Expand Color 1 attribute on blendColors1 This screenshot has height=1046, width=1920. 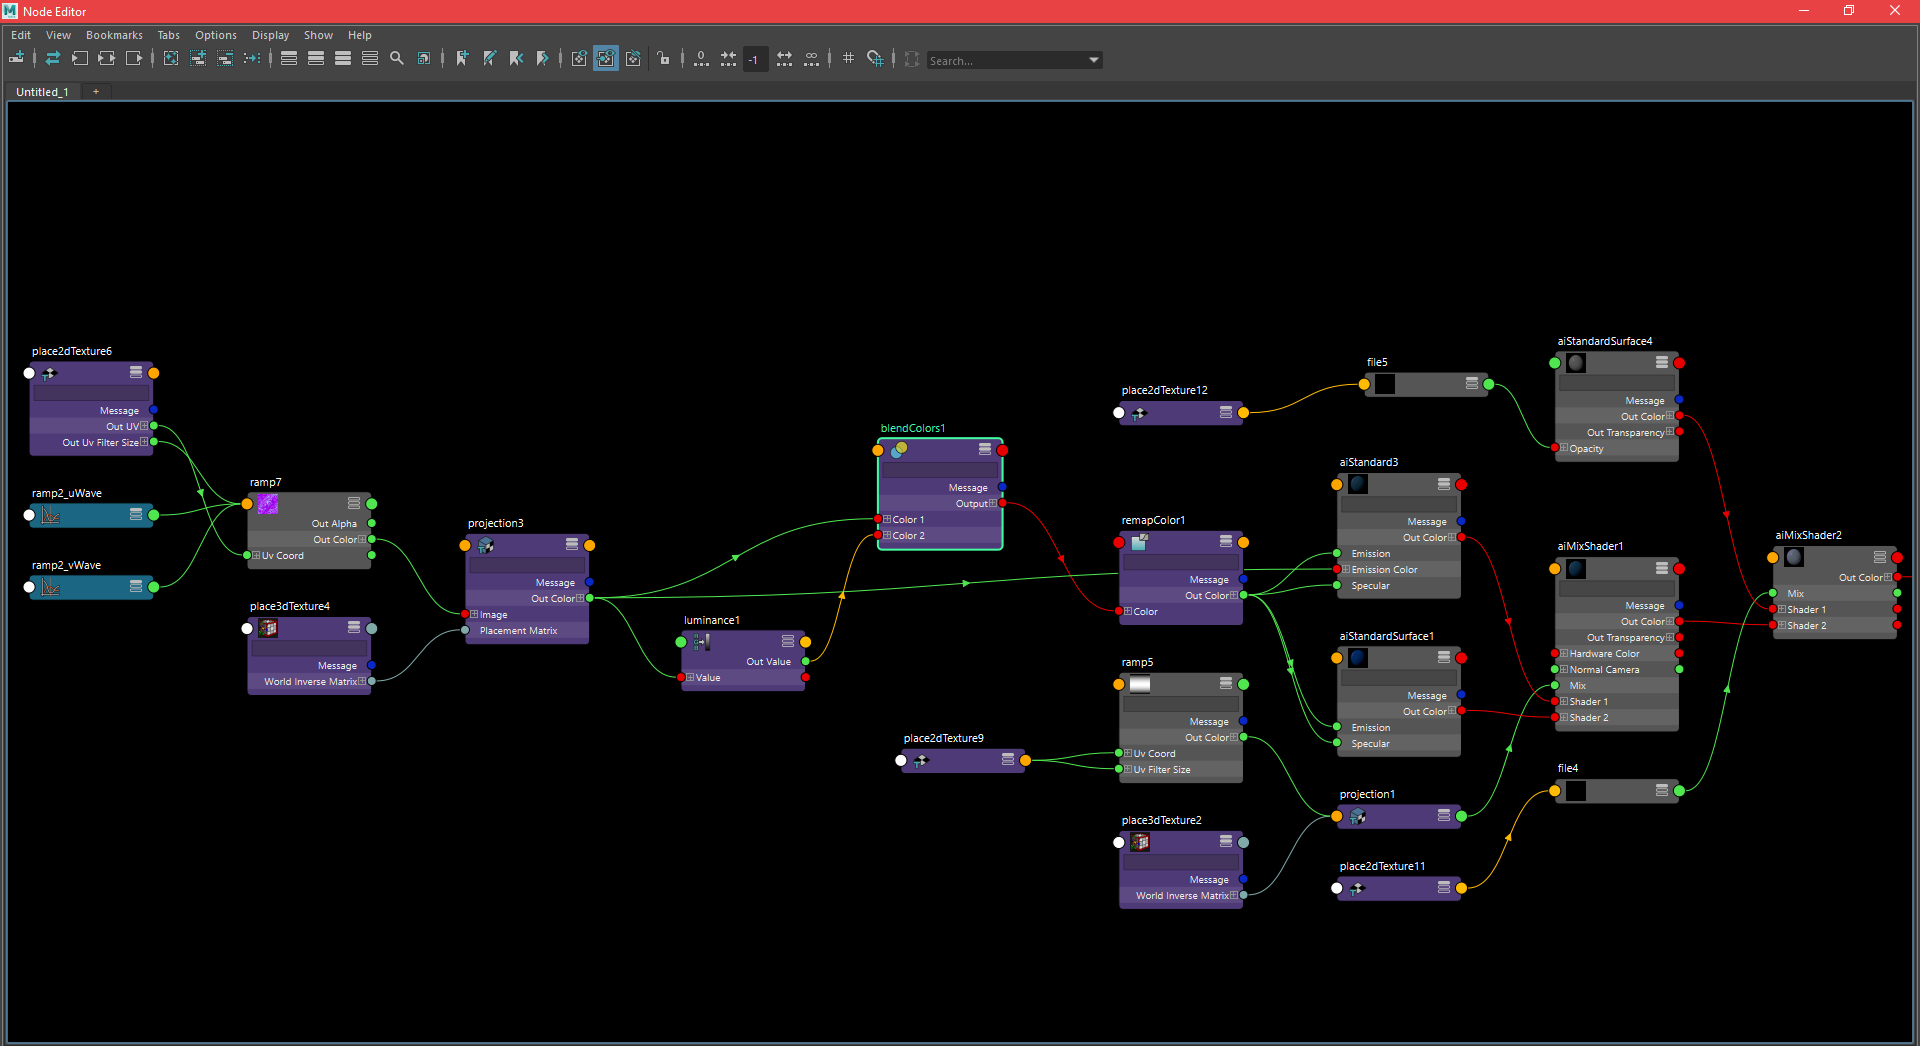tap(887, 520)
